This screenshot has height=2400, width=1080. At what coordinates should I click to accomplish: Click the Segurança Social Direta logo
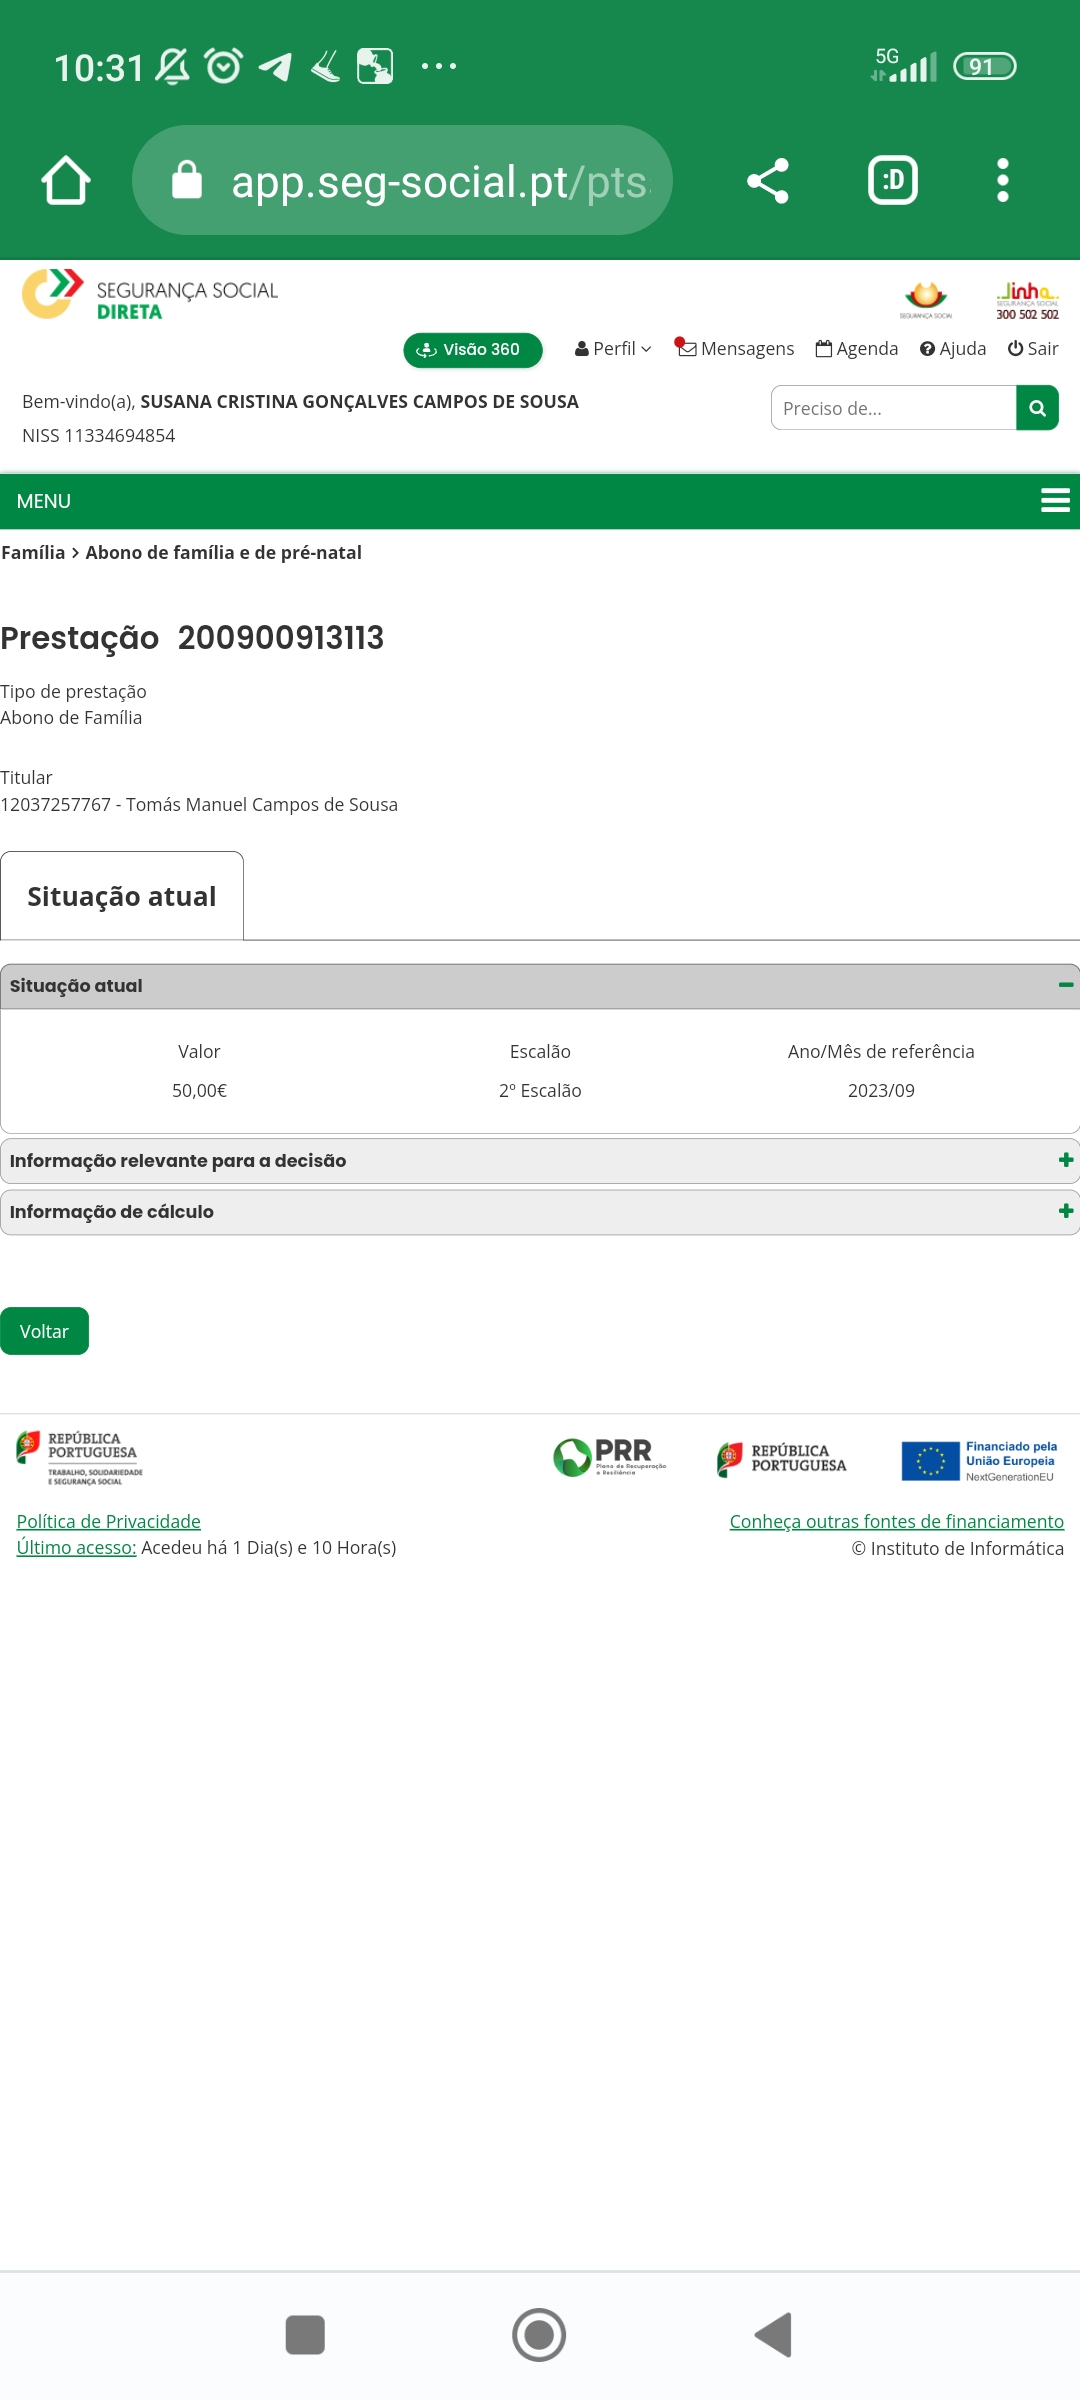(x=150, y=295)
